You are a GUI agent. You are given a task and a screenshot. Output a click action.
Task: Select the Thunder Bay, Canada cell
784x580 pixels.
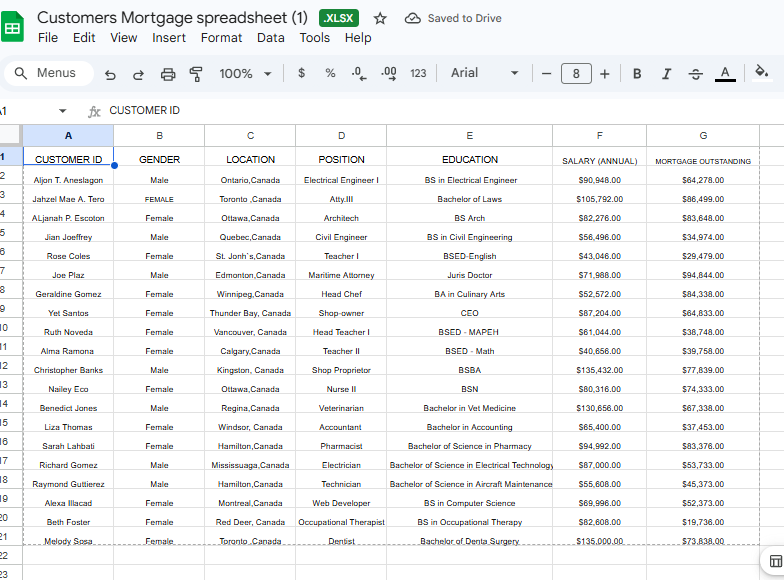(250, 308)
